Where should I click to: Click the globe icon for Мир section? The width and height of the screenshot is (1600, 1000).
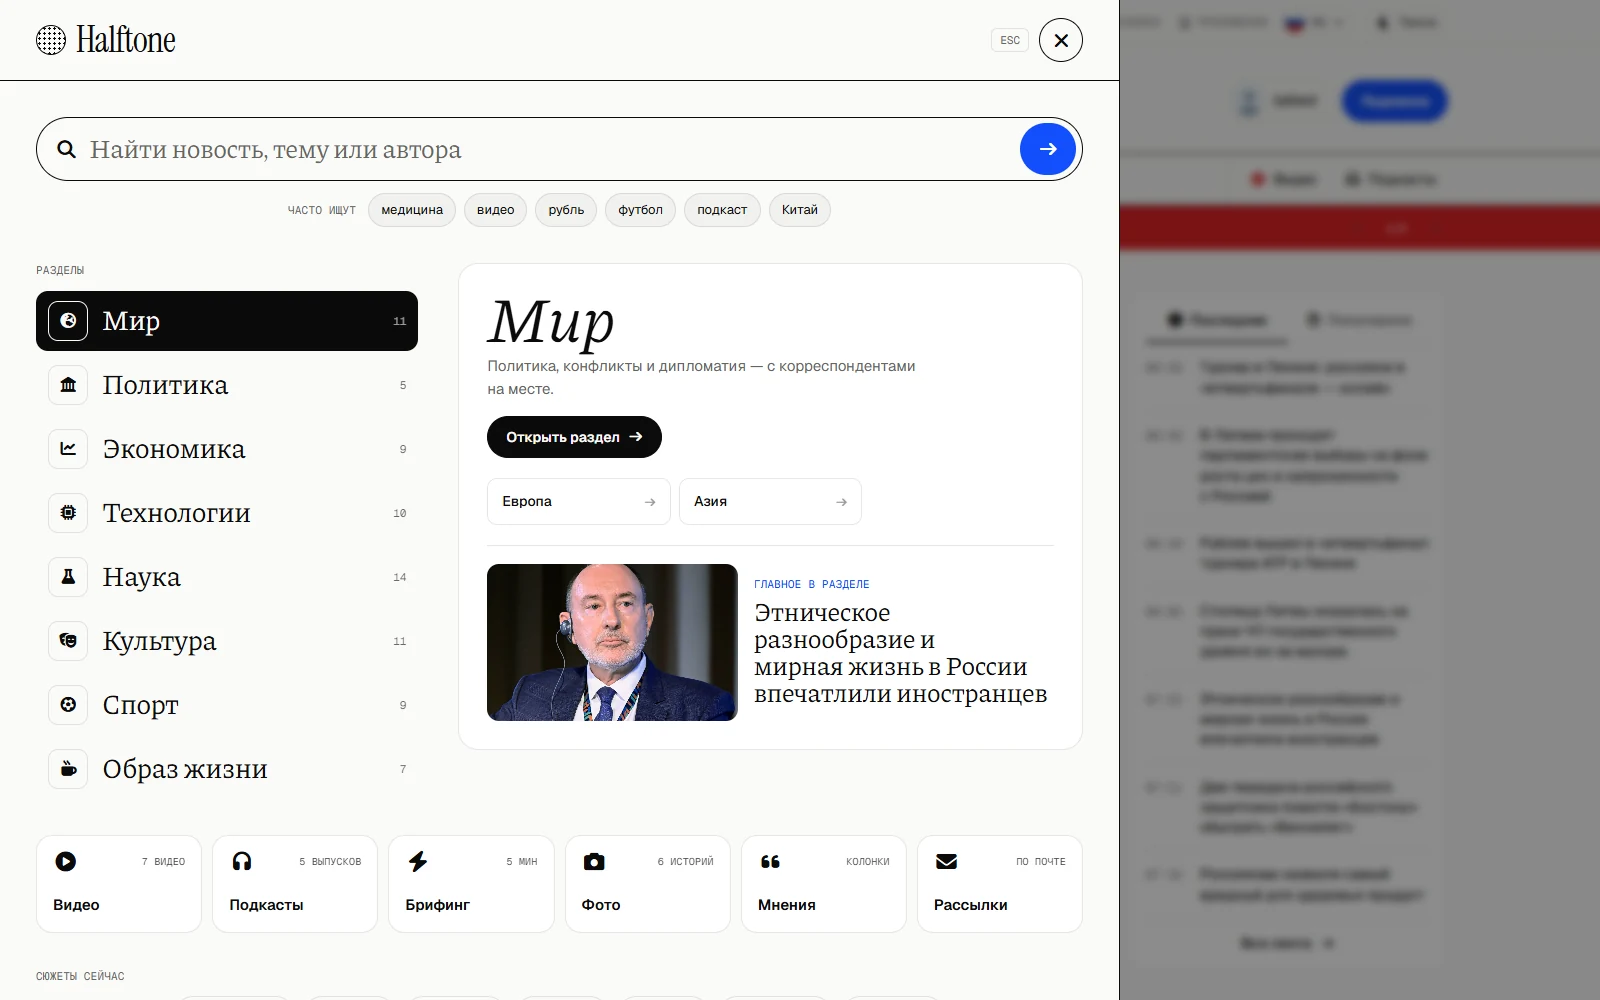68,321
